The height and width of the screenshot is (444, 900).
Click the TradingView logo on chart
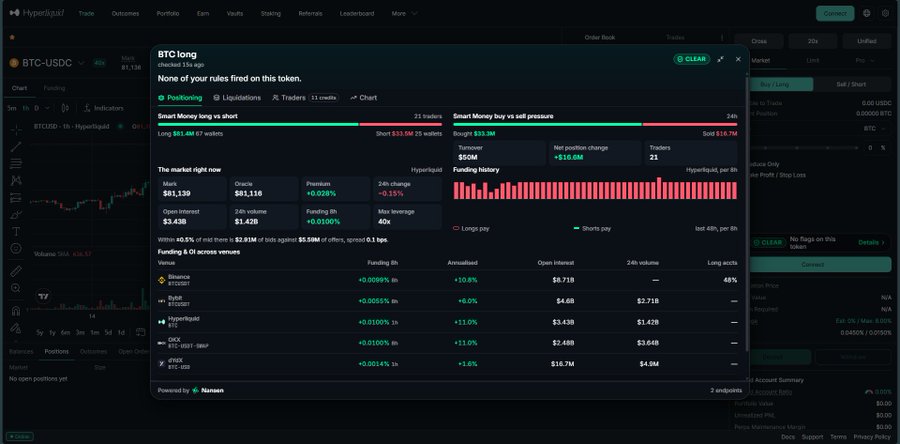pyautogui.click(x=44, y=297)
